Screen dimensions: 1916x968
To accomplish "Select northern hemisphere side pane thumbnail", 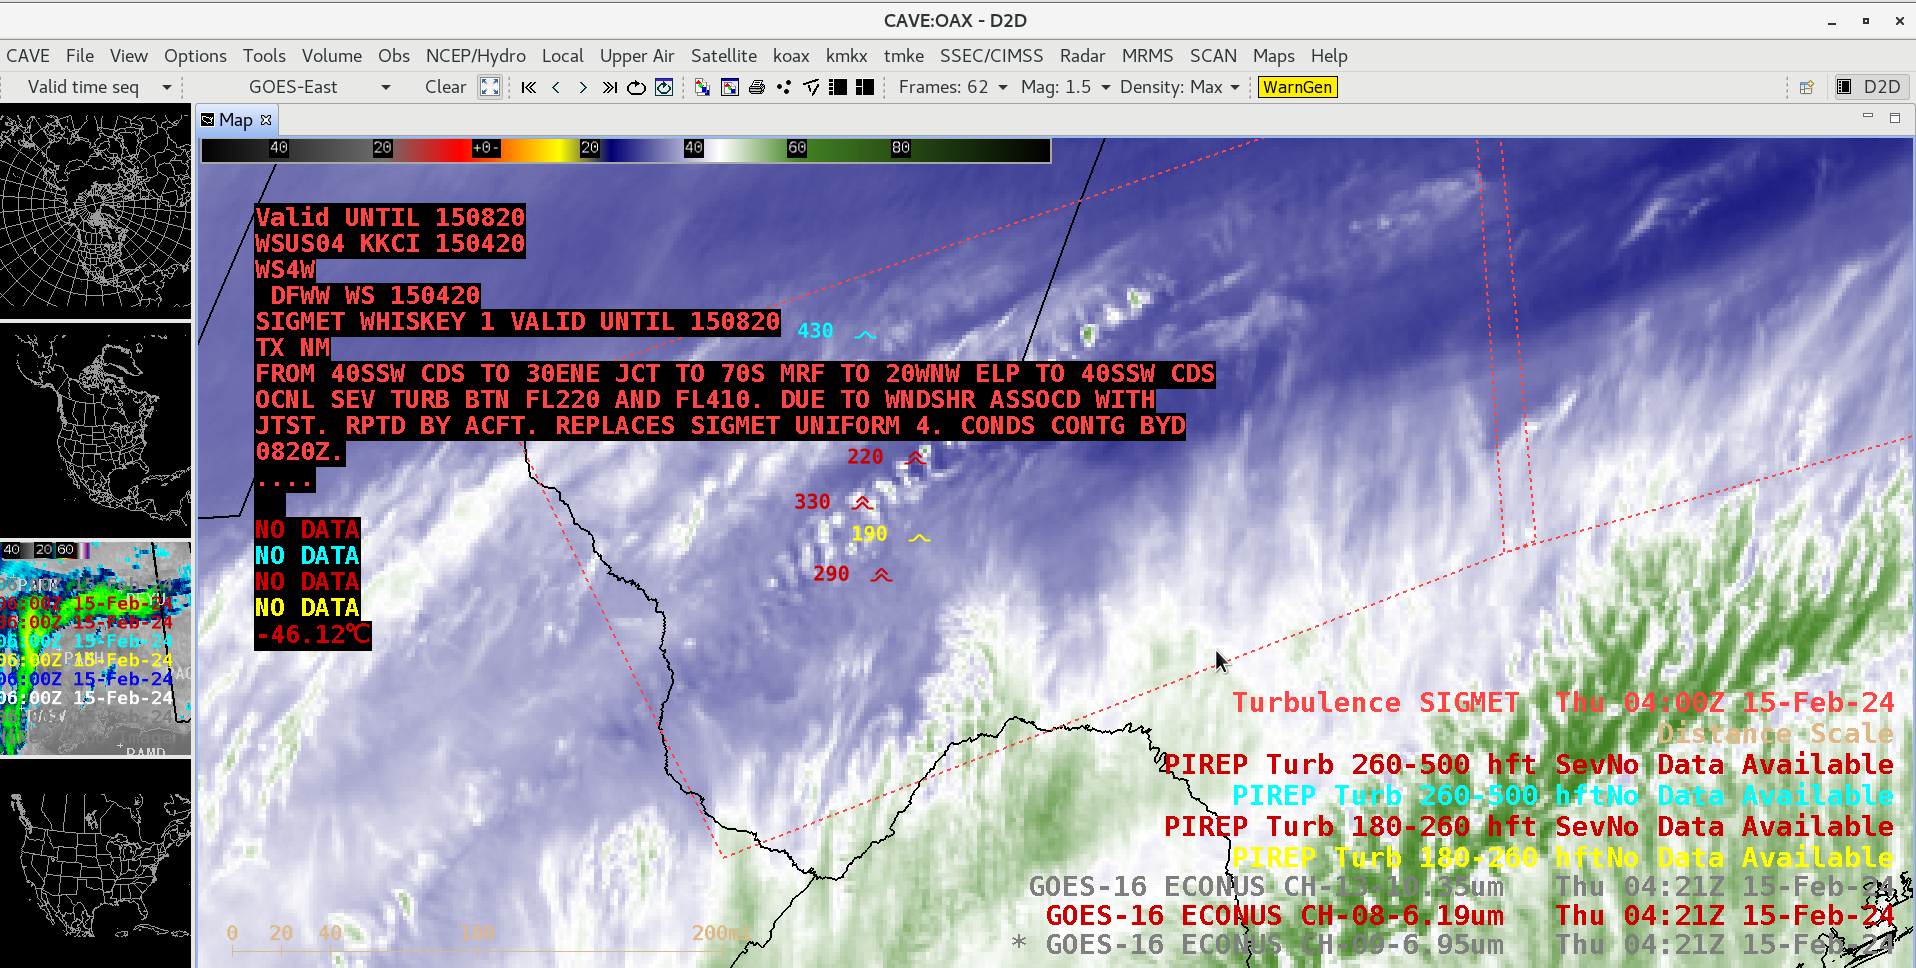I will 95,213.
